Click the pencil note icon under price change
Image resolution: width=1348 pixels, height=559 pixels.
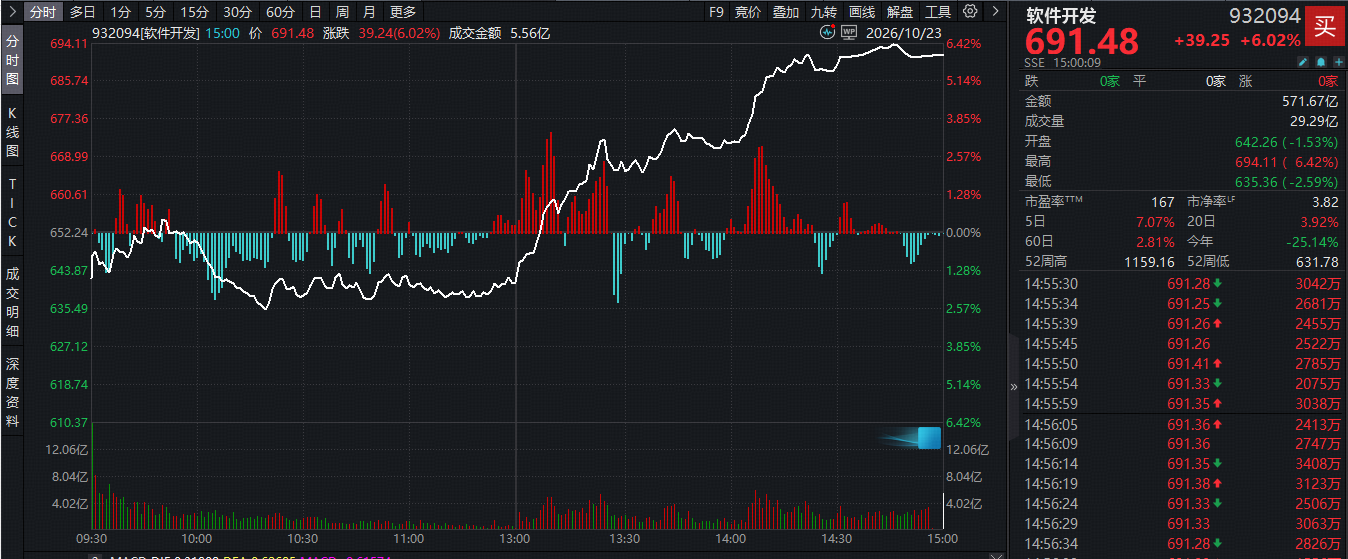pyautogui.click(x=1303, y=62)
